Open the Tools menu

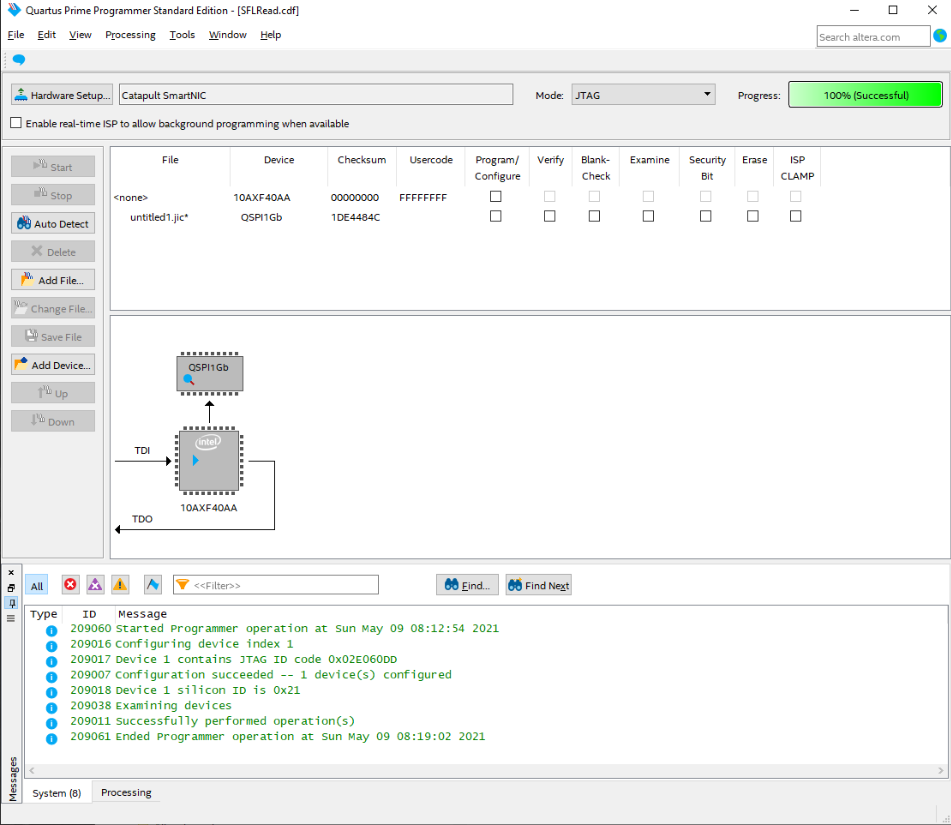182,35
